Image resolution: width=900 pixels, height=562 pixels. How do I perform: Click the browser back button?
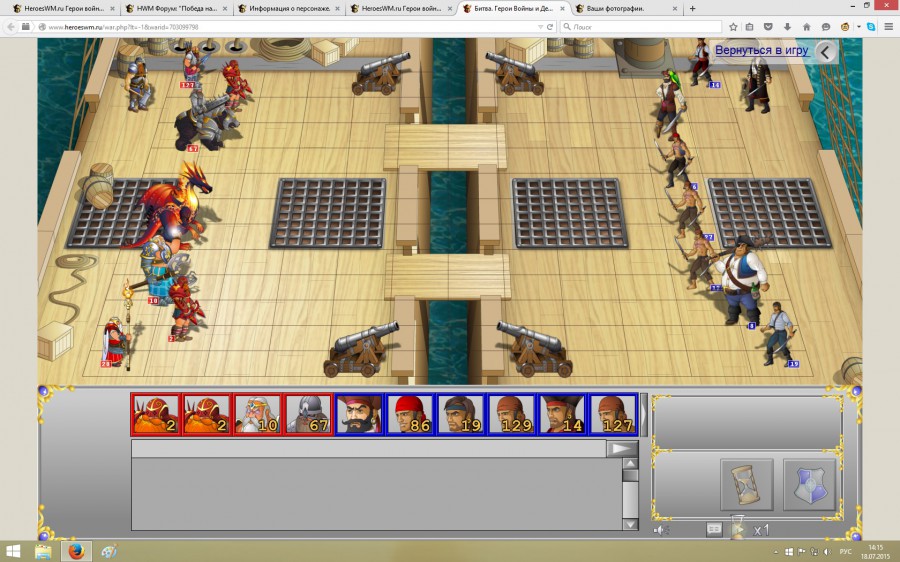pyautogui.click(x=10, y=26)
